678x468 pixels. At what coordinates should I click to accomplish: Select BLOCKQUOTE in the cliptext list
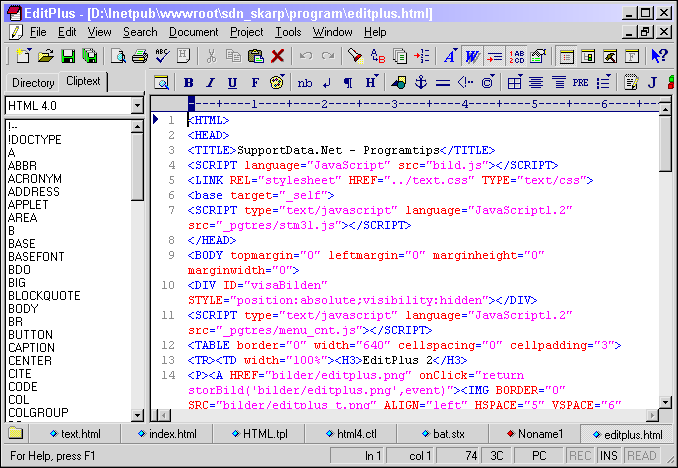click(43, 296)
